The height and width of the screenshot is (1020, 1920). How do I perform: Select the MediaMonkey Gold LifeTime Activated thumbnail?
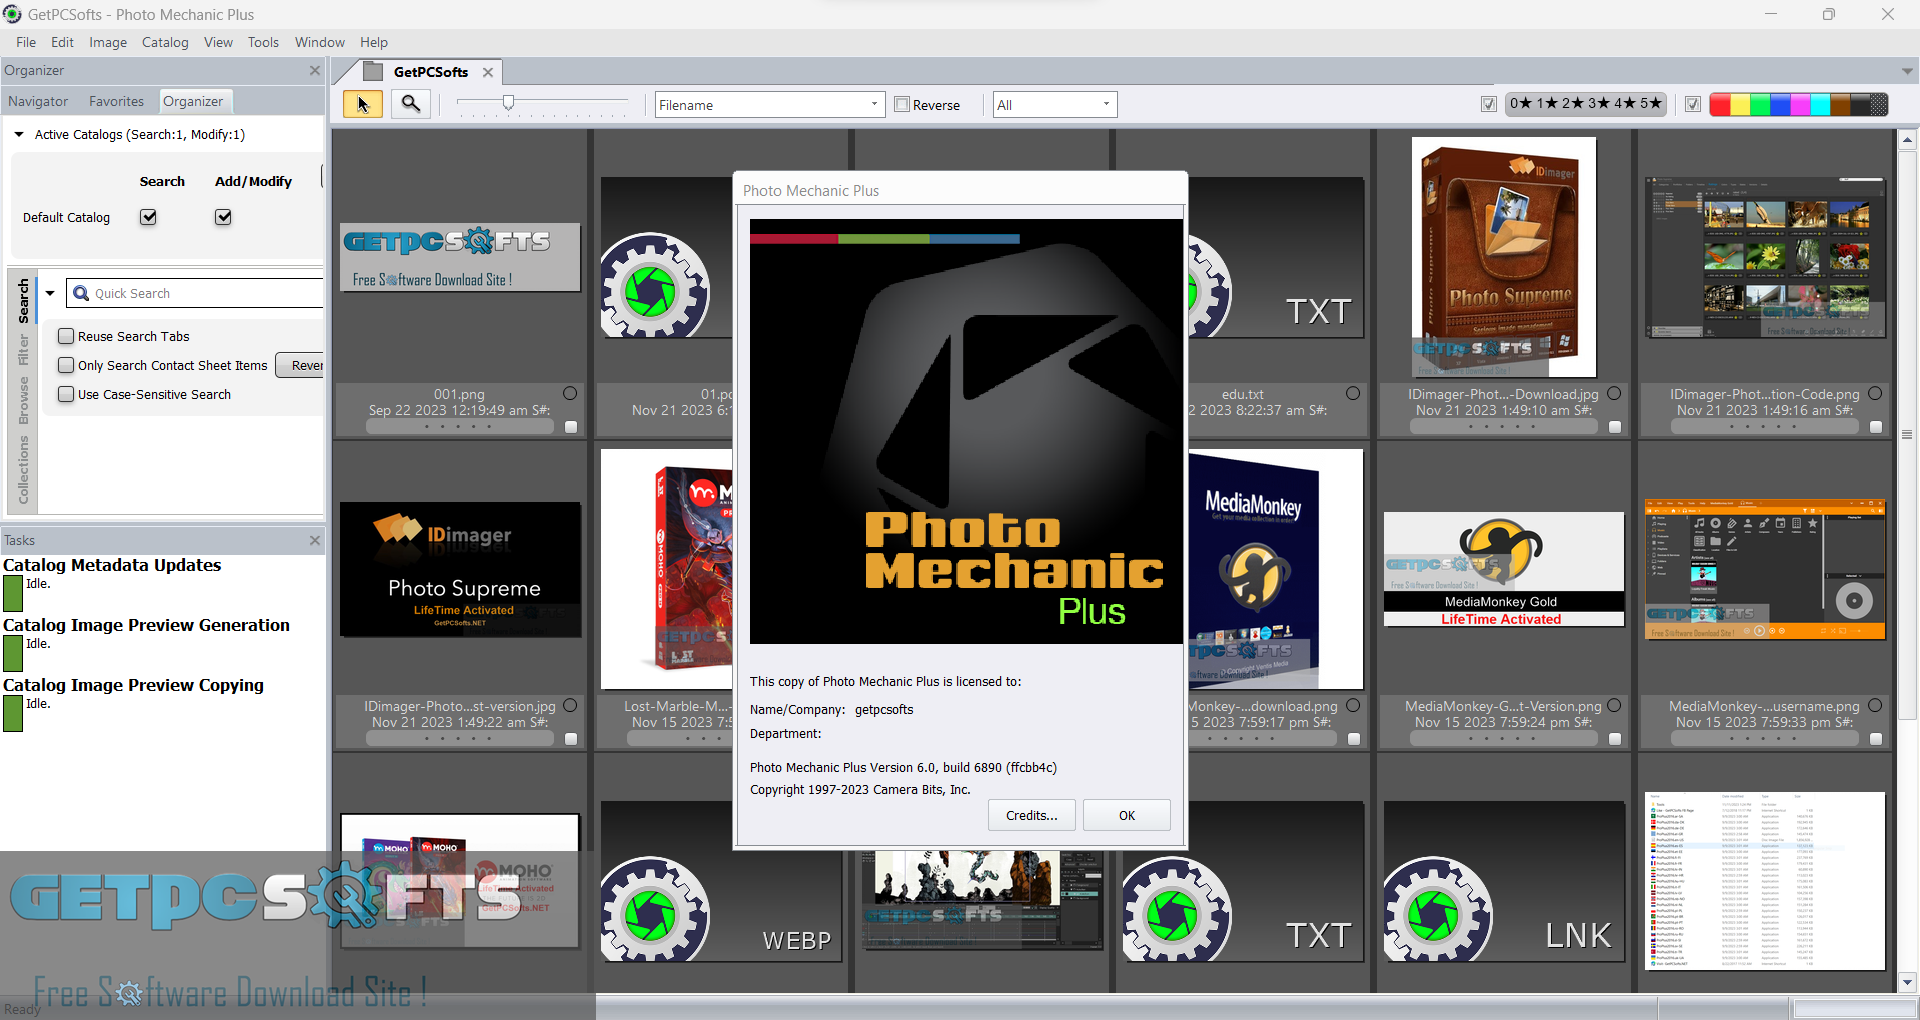point(1504,569)
